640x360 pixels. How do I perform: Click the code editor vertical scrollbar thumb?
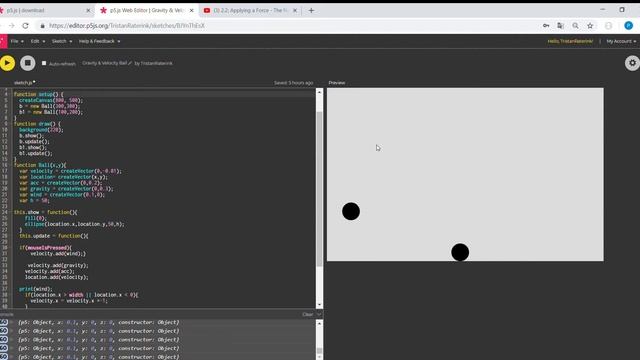319,188
